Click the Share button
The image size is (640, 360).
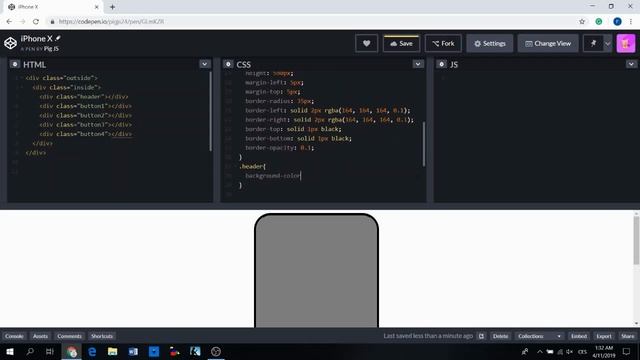pos(628,336)
